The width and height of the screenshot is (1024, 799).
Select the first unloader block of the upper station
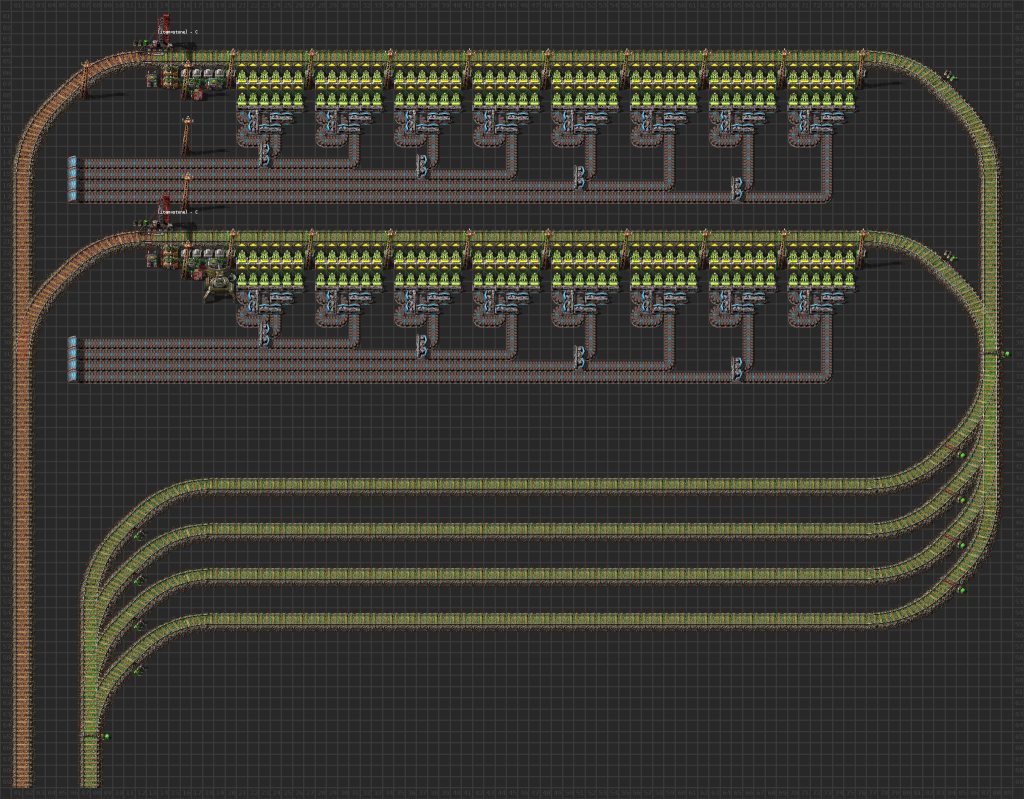pos(270,86)
